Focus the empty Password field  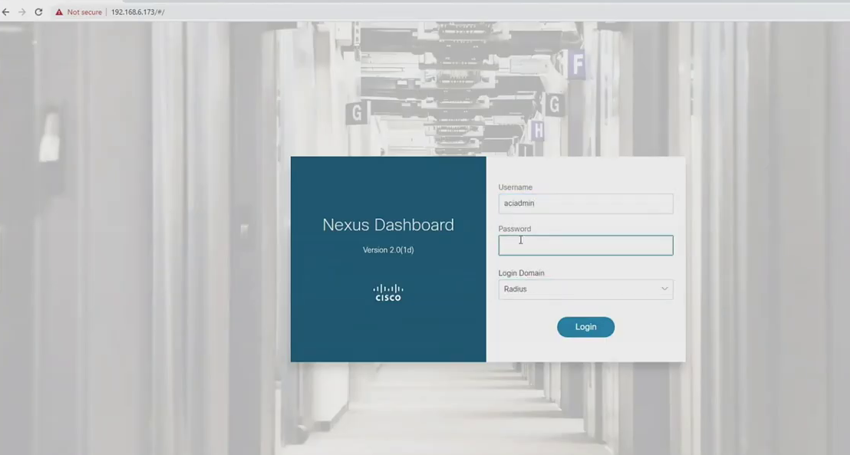(x=585, y=245)
